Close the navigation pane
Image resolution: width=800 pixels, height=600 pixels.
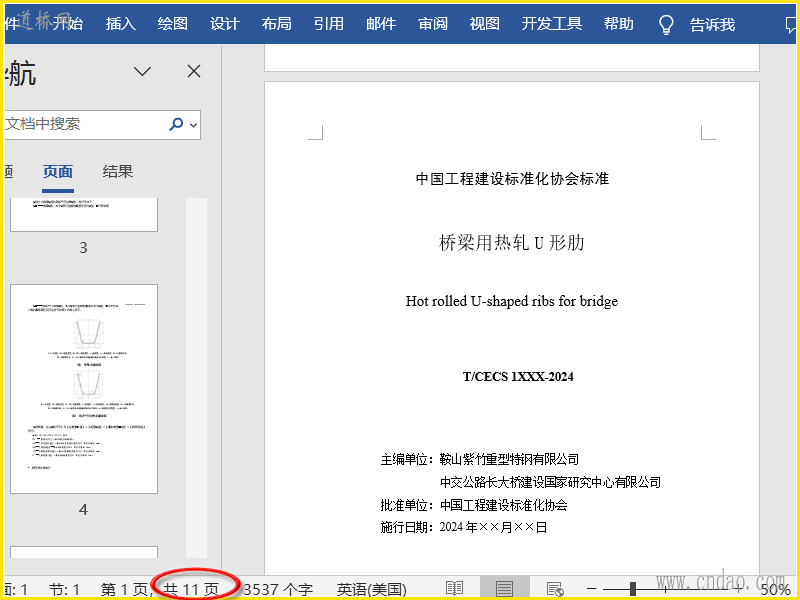[x=194, y=71]
